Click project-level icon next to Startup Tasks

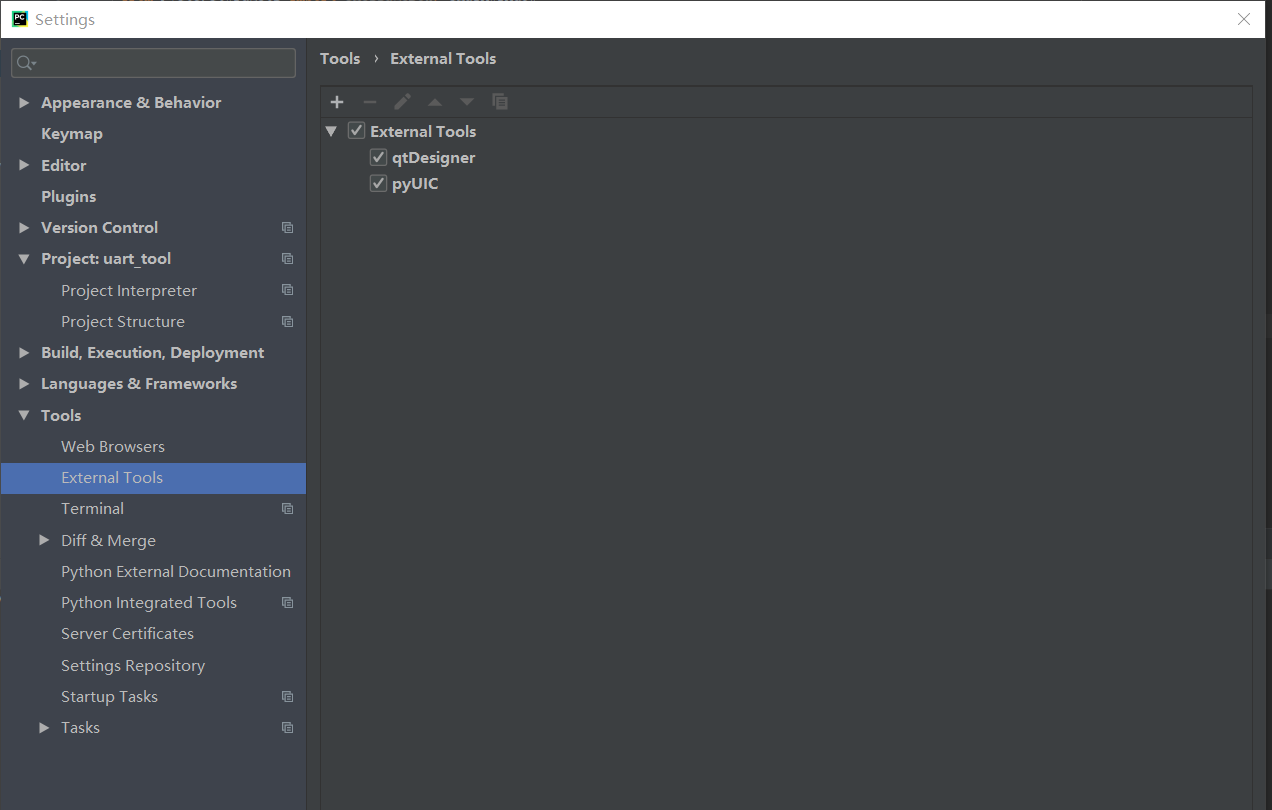pos(288,697)
